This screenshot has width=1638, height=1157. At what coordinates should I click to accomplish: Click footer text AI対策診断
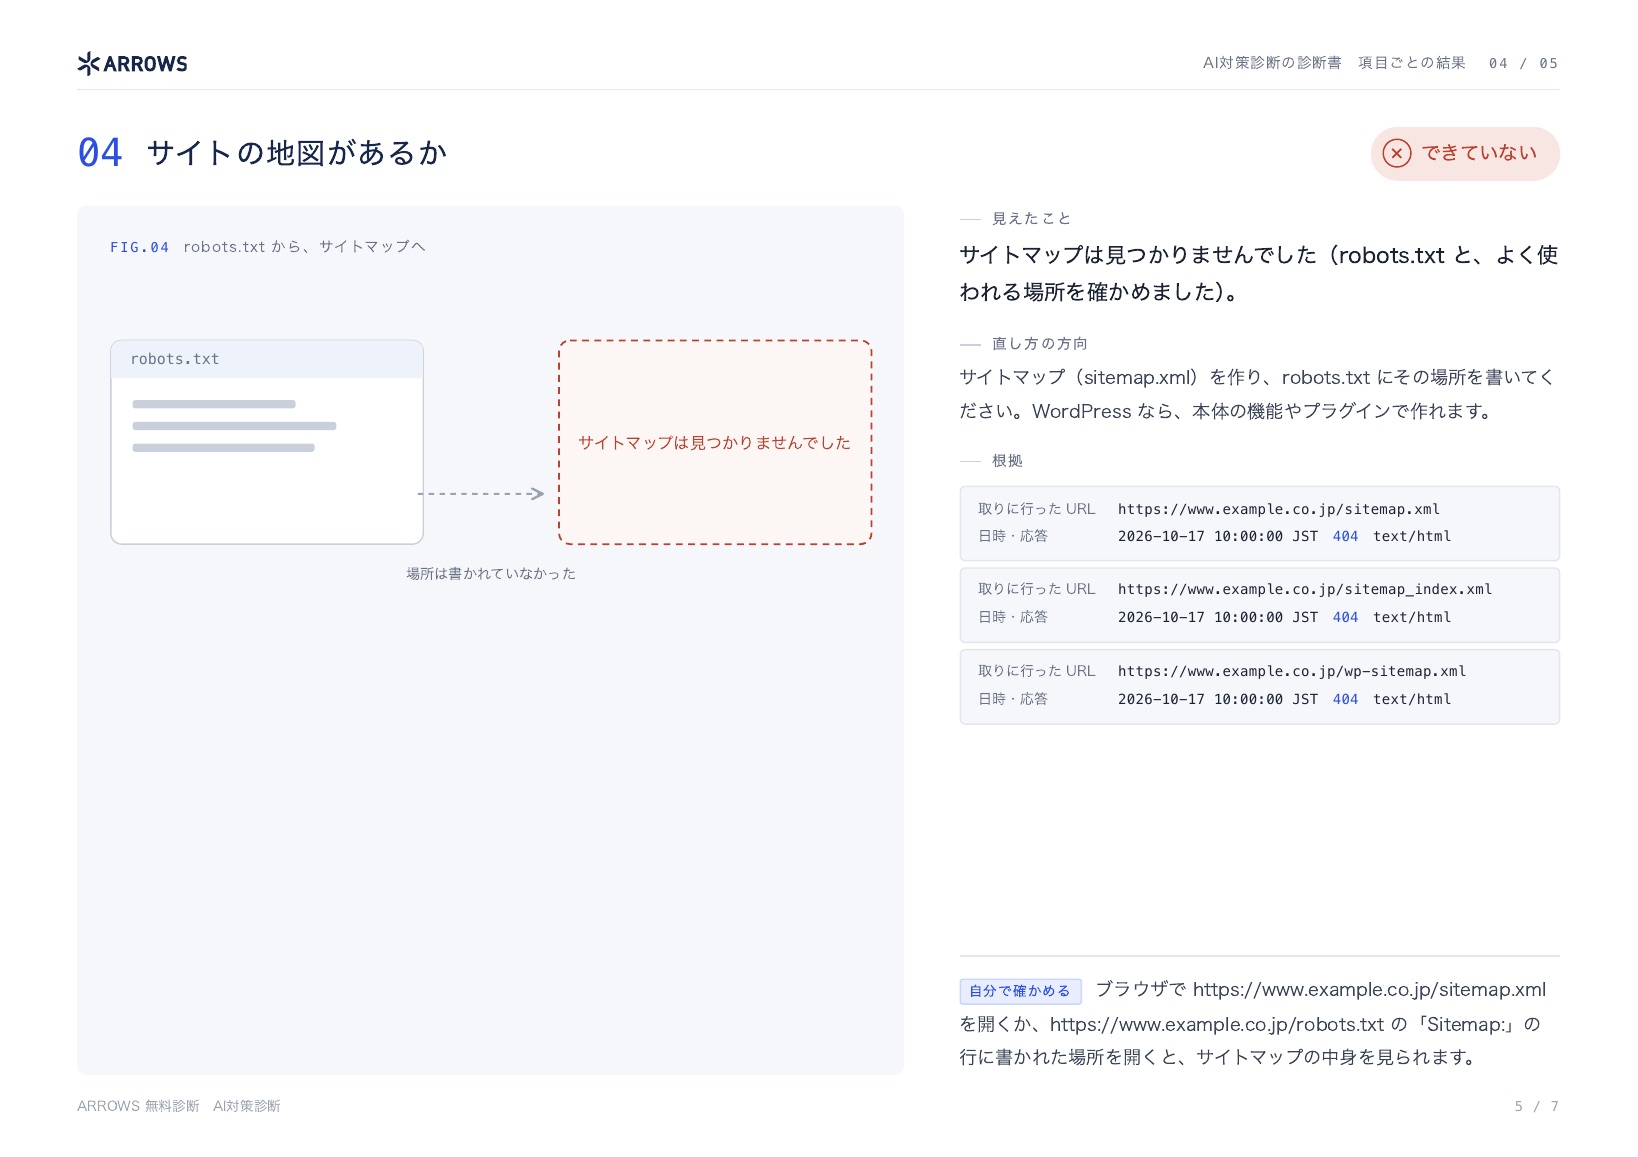point(247,1106)
